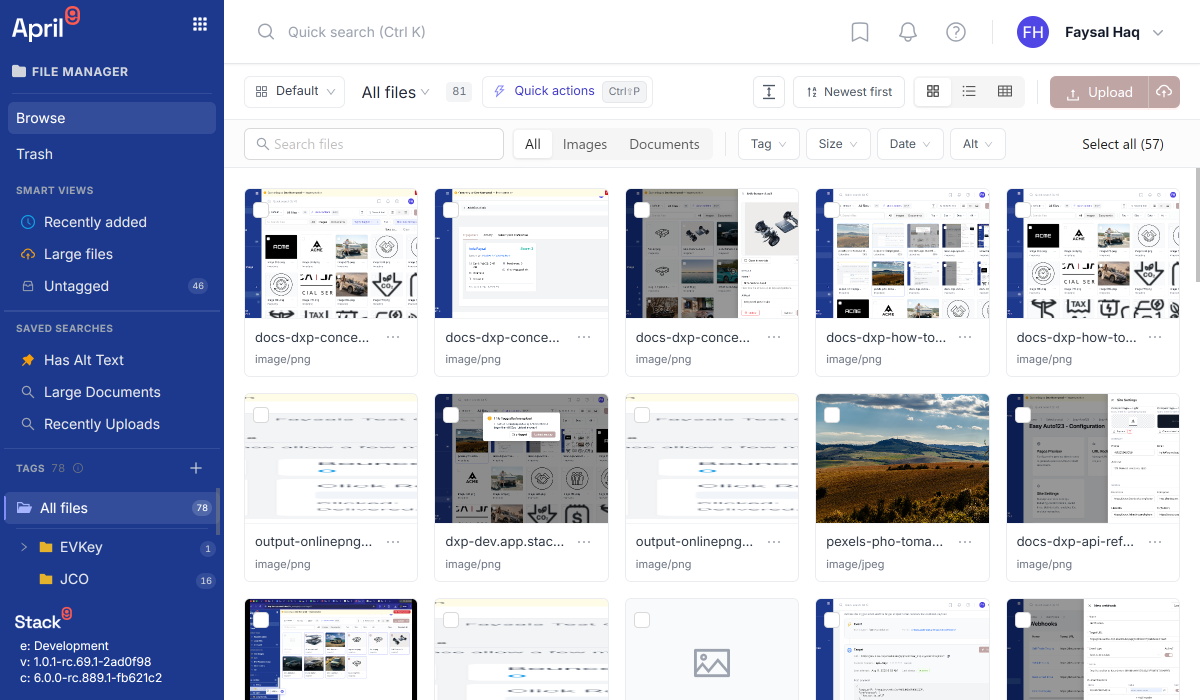The height and width of the screenshot is (700, 1200).
Task: Click the quick search magnifier icon
Action: [266, 32]
